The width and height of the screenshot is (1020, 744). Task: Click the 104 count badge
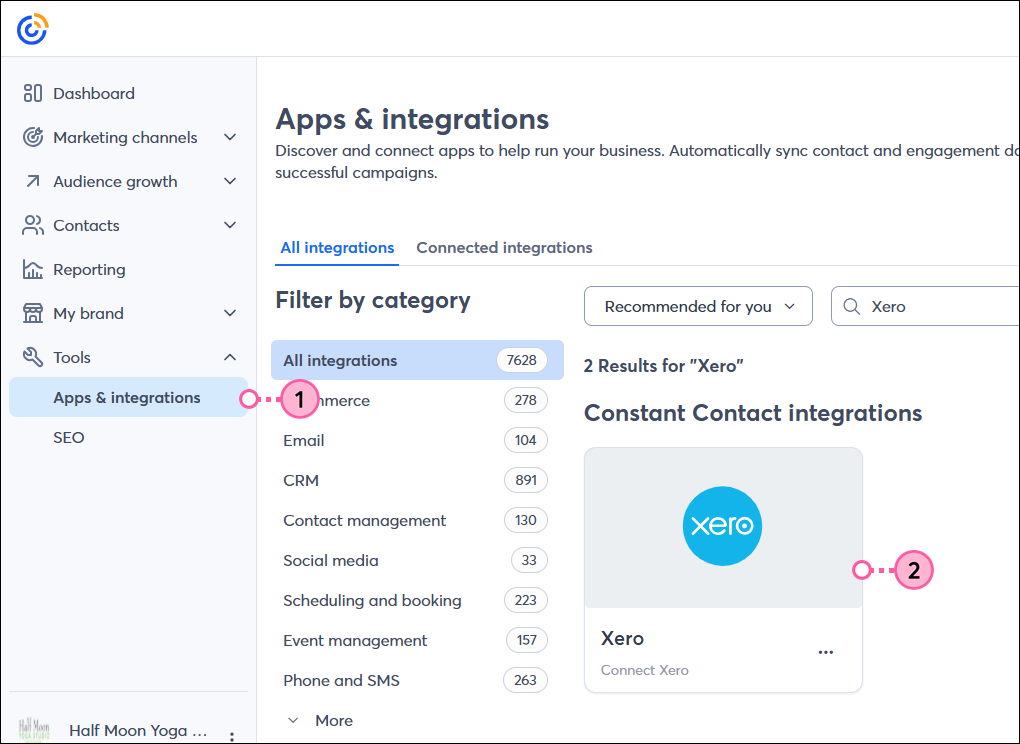click(526, 440)
